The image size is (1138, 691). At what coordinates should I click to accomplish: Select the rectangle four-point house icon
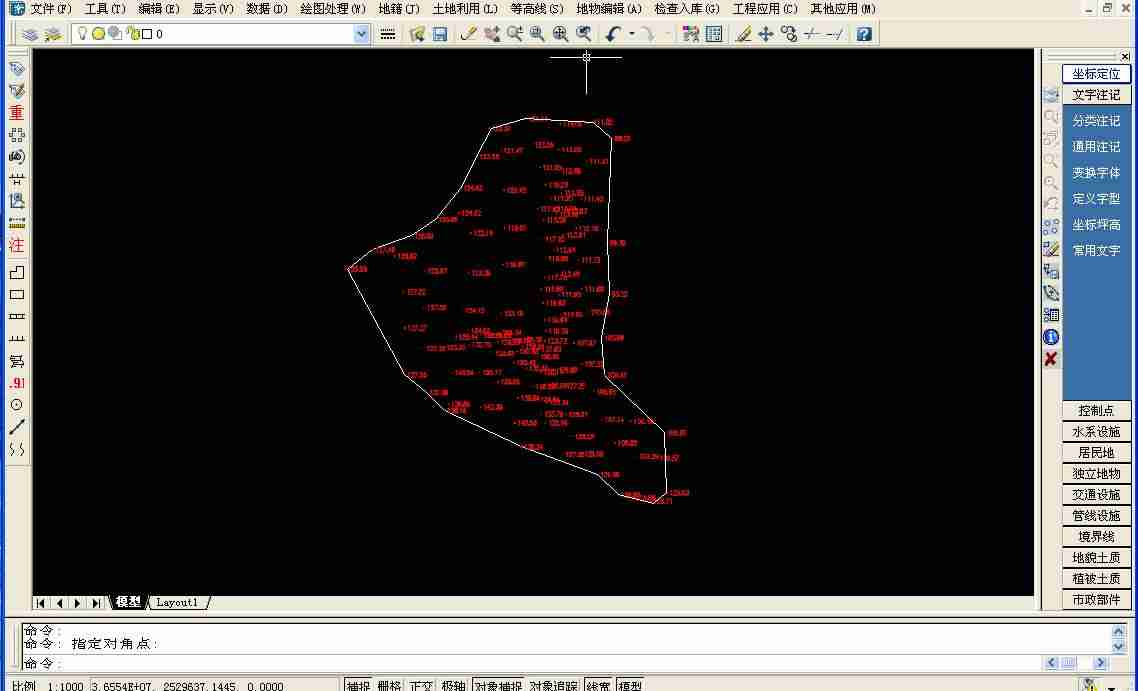(17, 295)
